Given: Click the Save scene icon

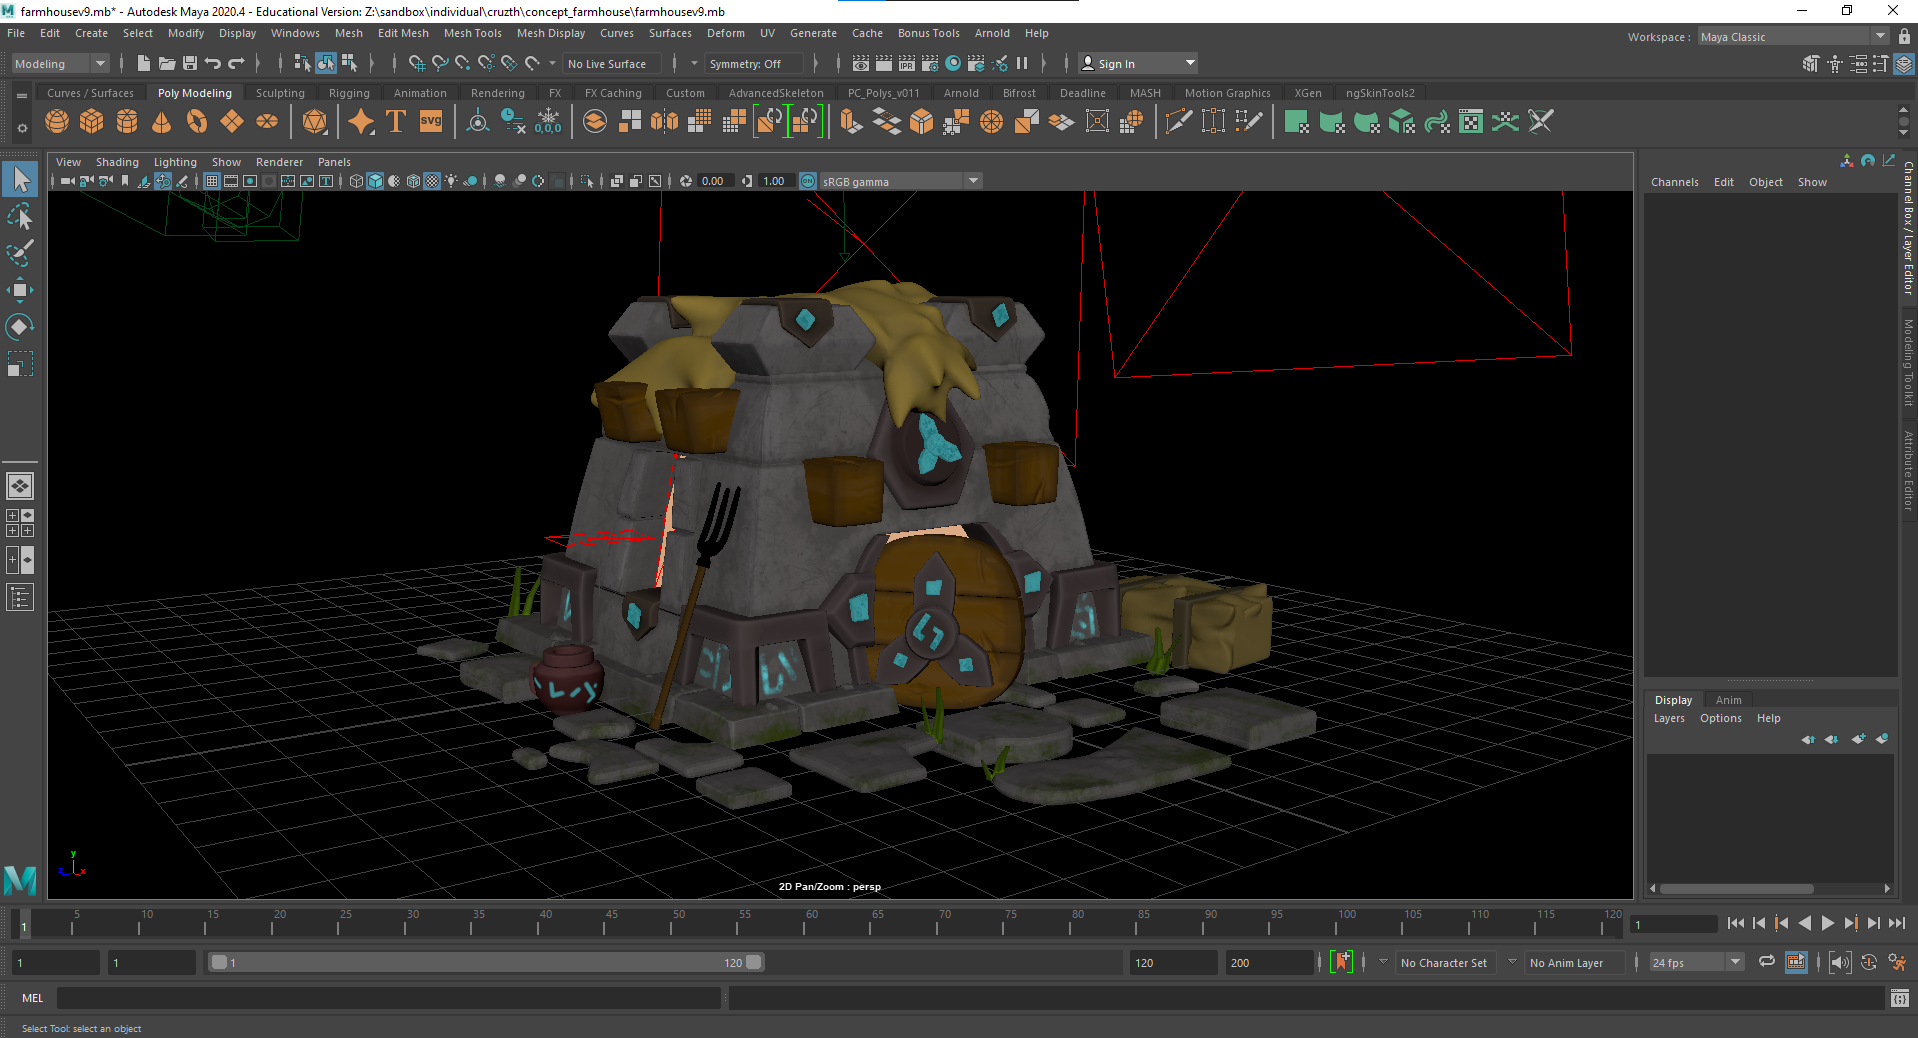Looking at the screenshot, I should coord(189,63).
